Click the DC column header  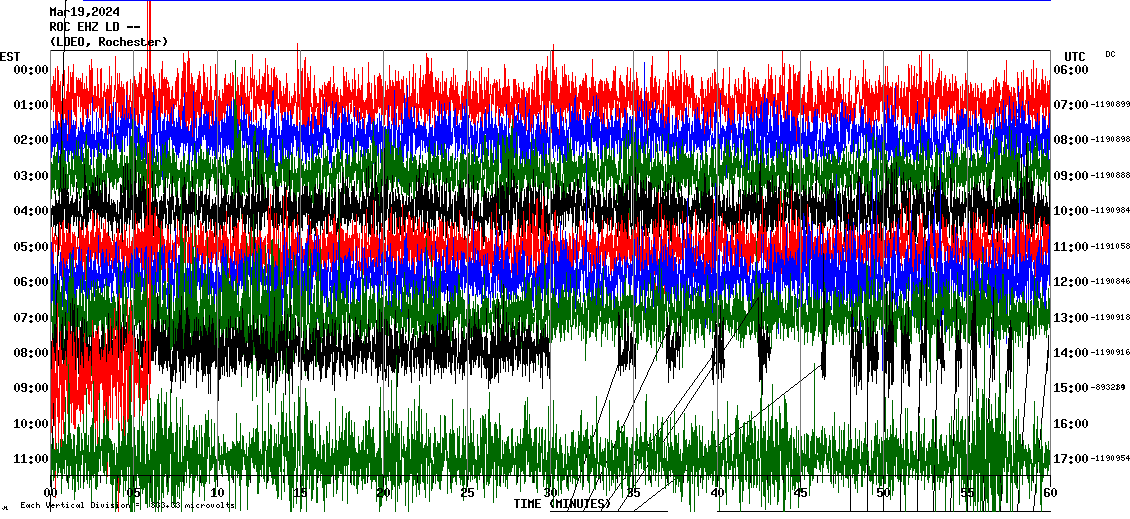pos(1110,54)
